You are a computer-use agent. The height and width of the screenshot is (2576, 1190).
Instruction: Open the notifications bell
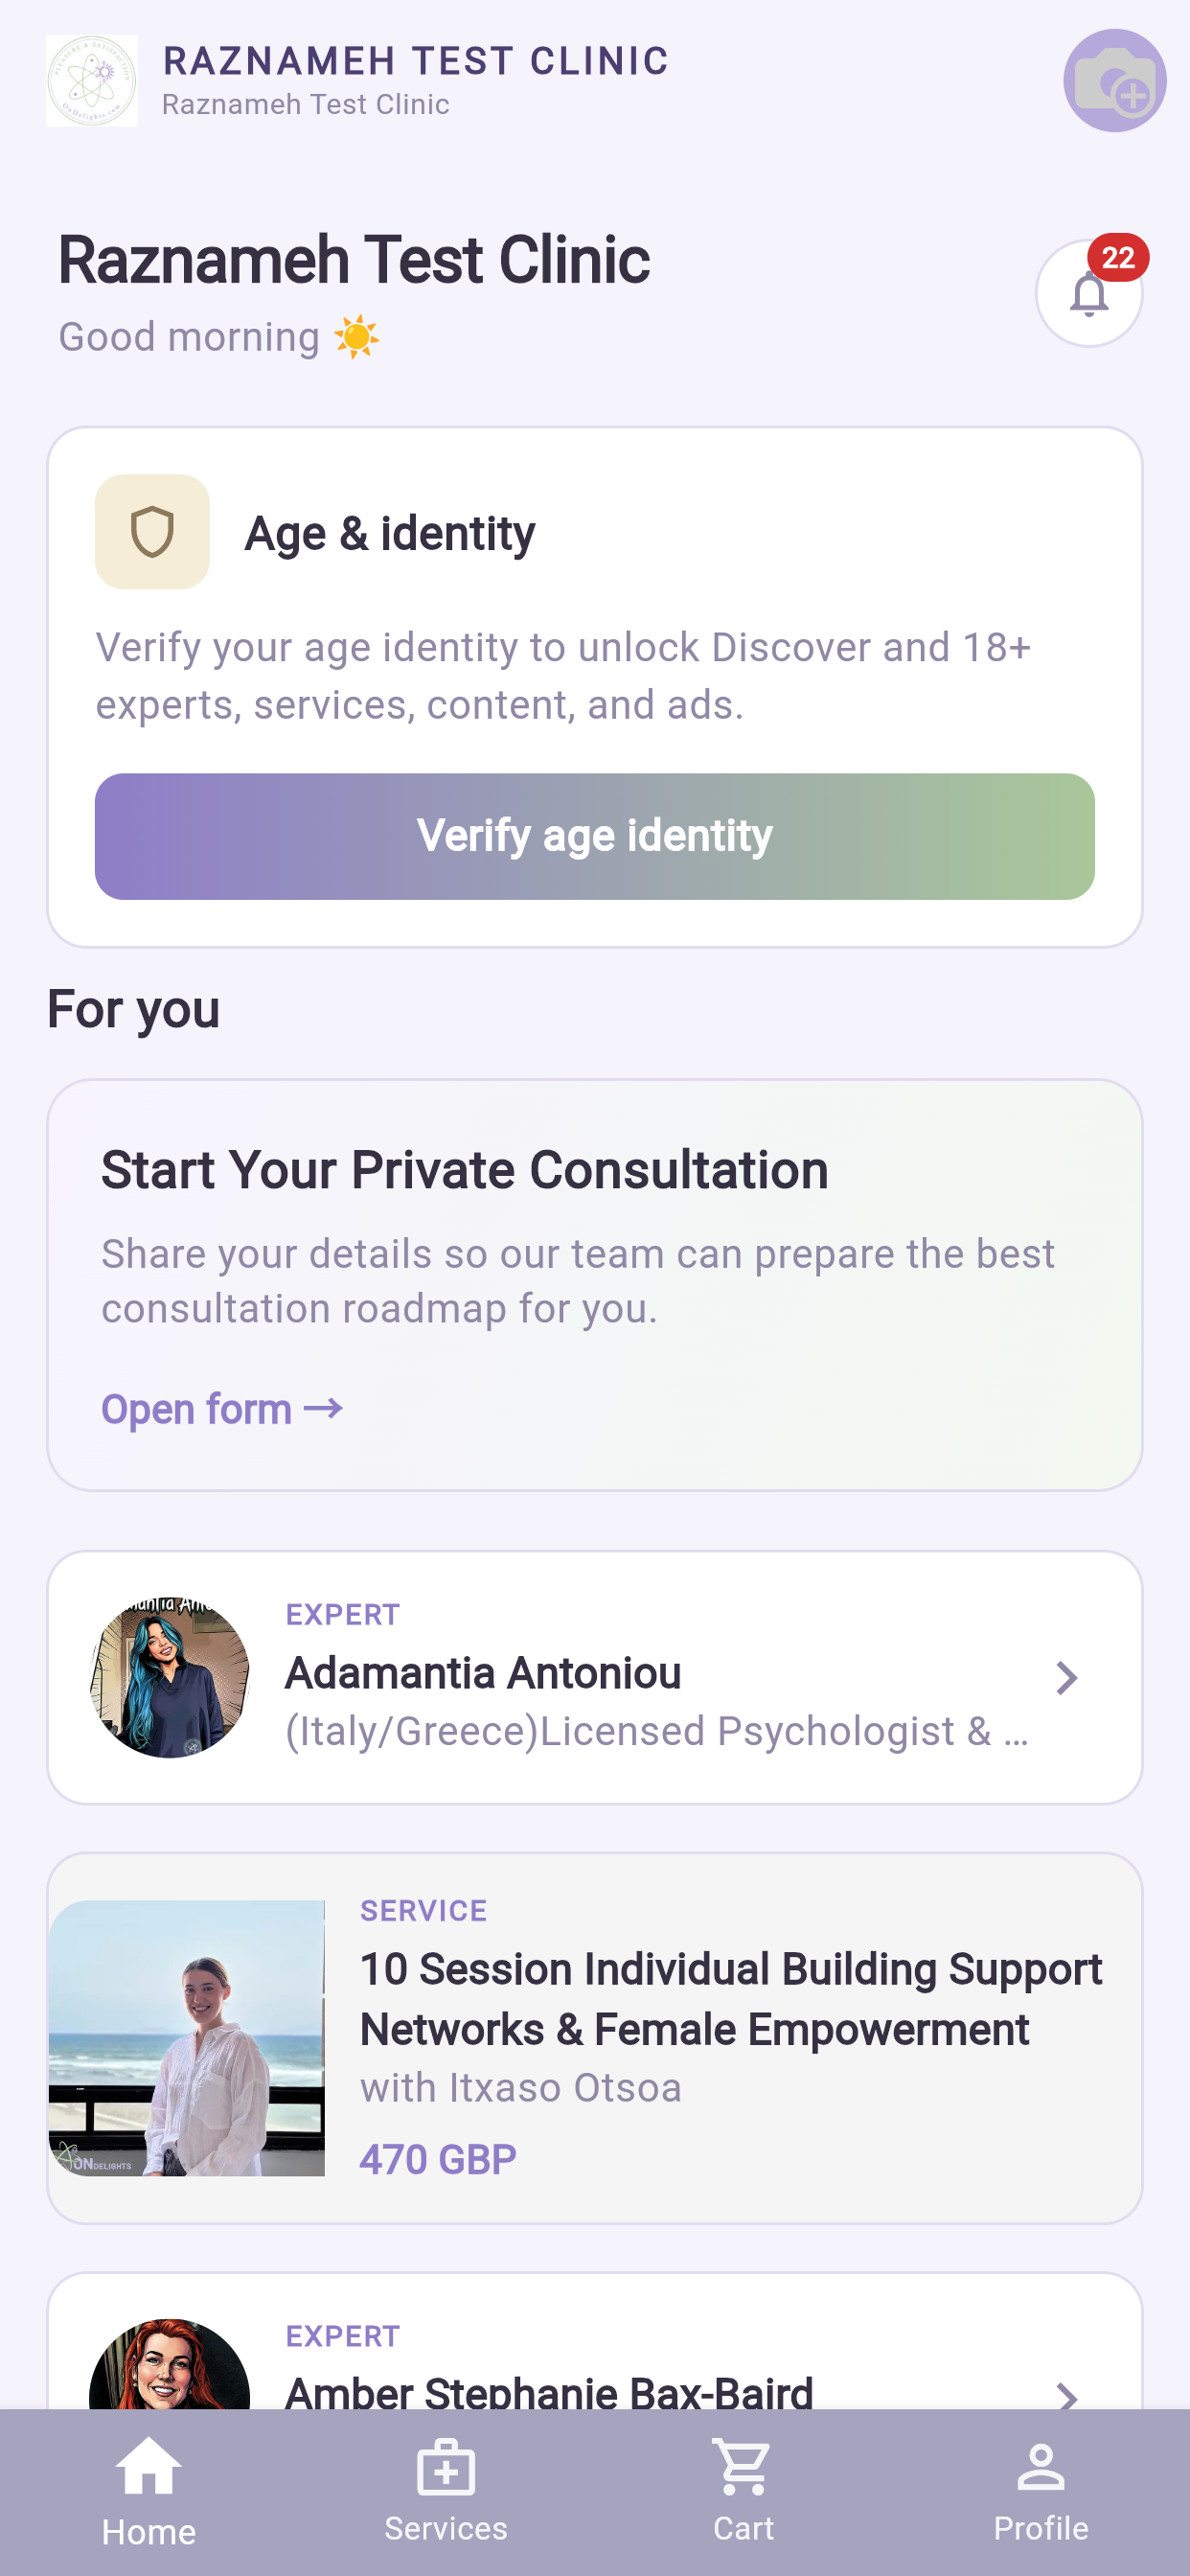(1089, 294)
